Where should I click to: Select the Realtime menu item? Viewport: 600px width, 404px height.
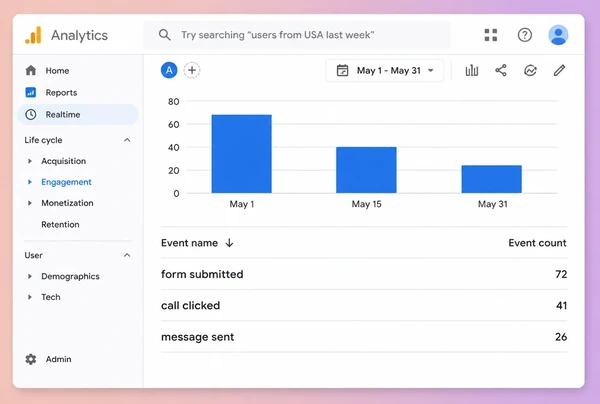pyautogui.click(x=78, y=114)
